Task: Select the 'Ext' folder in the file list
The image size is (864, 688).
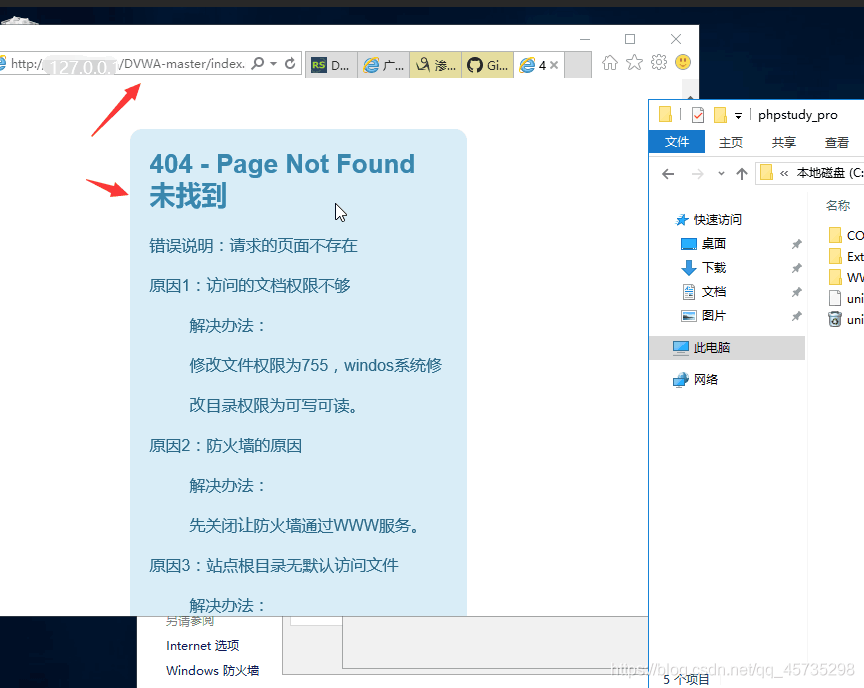Action: click(x=846, y=256)
